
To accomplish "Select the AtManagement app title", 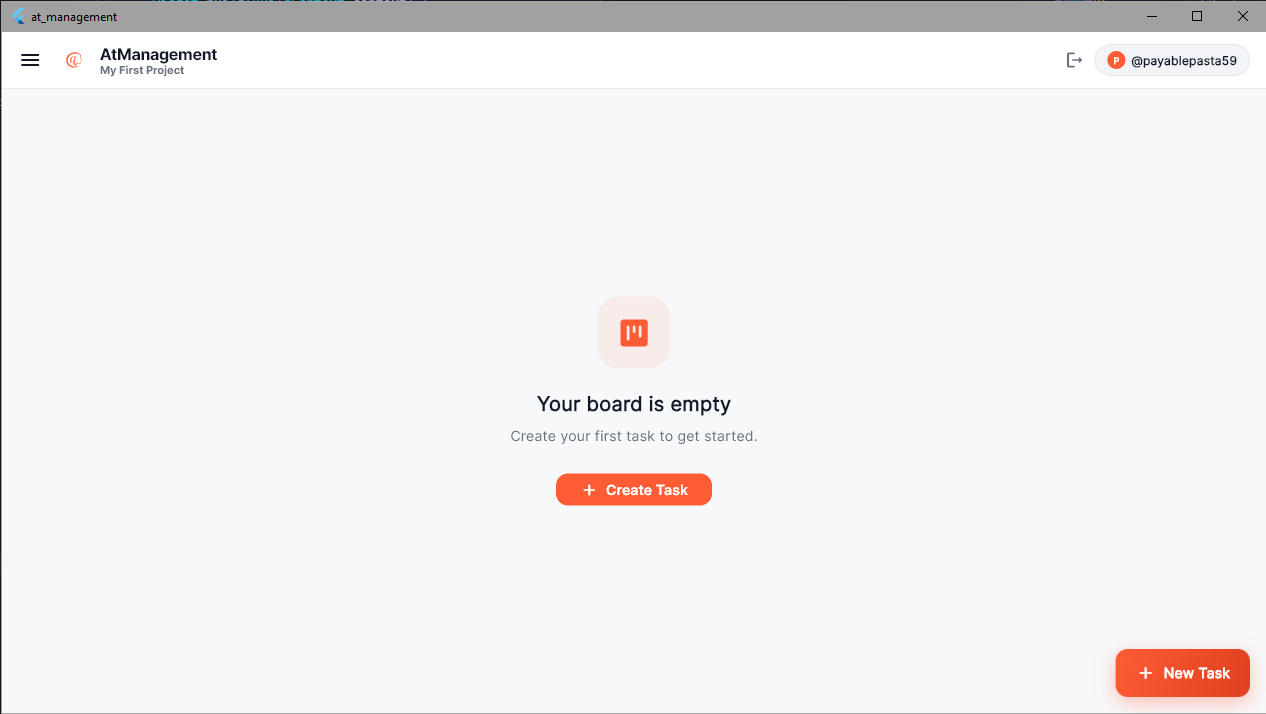I will (158, 54).
